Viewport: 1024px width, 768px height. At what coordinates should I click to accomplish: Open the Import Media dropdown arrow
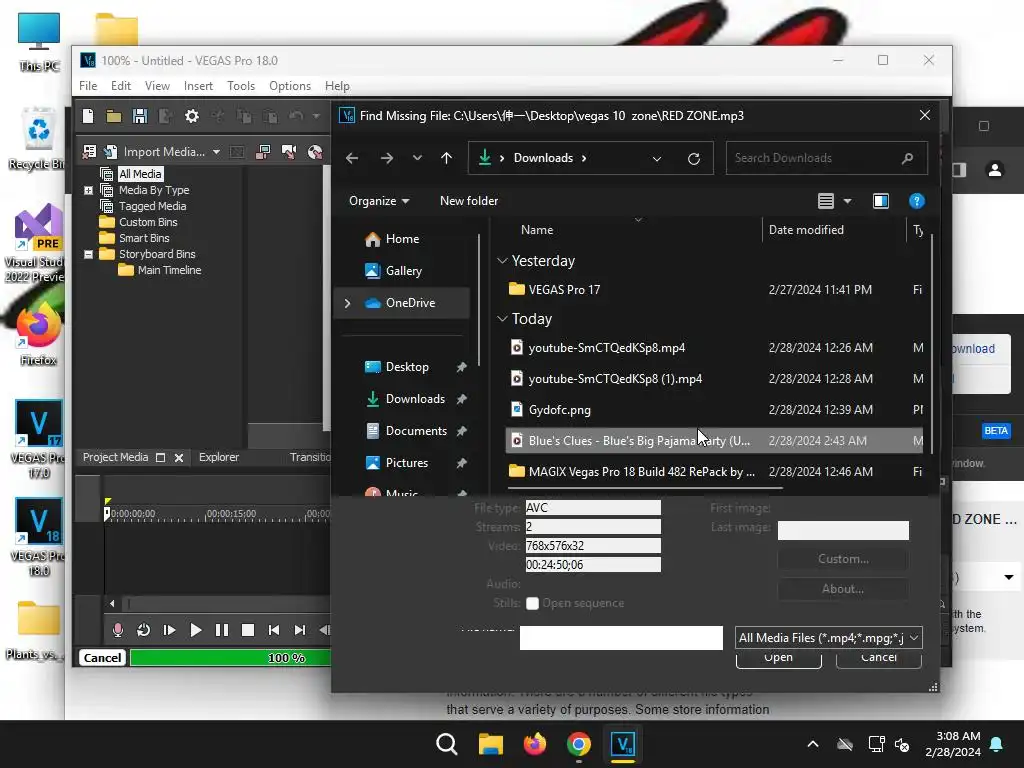point(216,152)
